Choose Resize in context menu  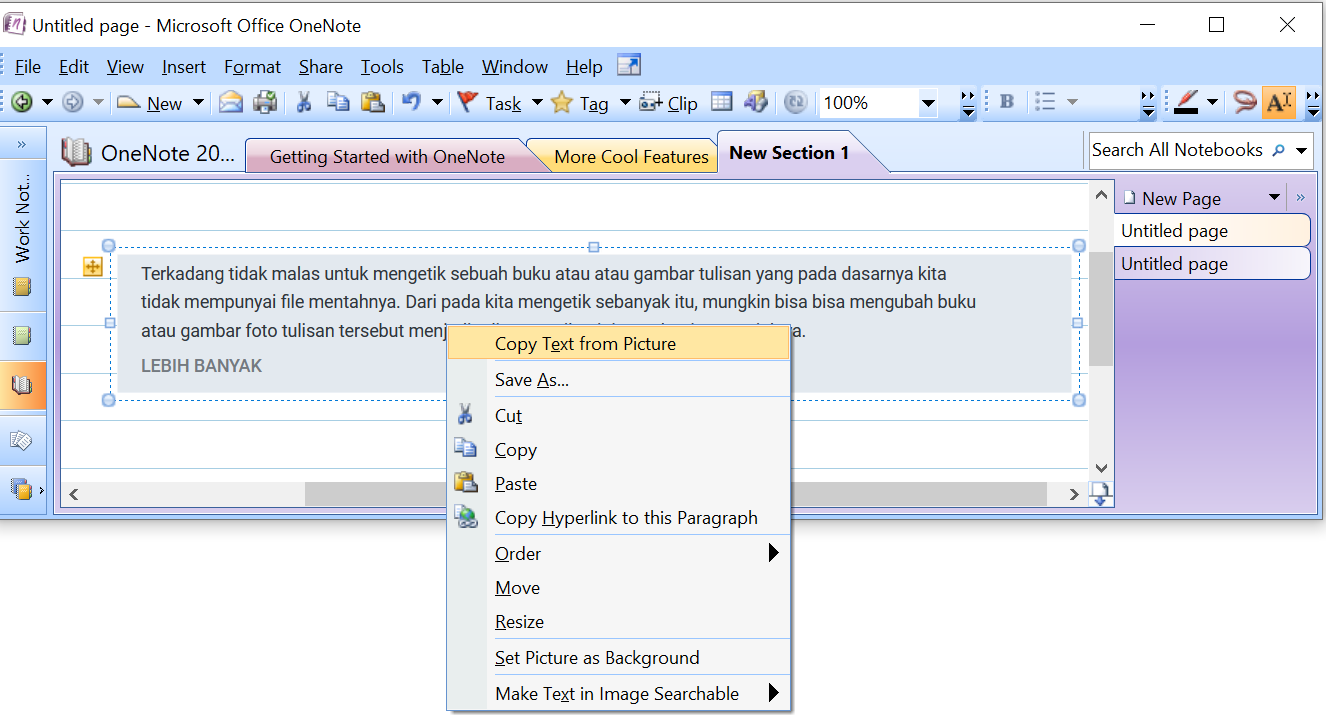(x=619, y=622)
